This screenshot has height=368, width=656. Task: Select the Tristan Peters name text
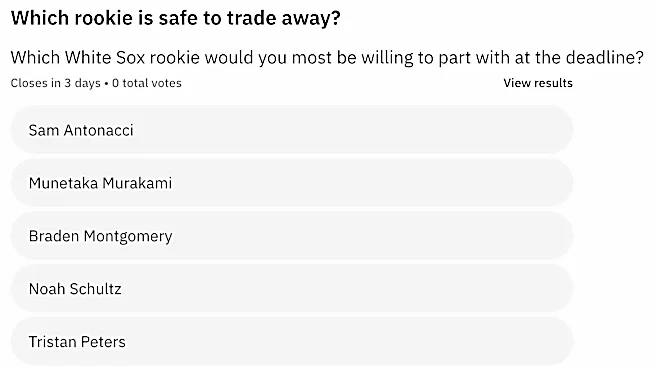coord(77,342)
